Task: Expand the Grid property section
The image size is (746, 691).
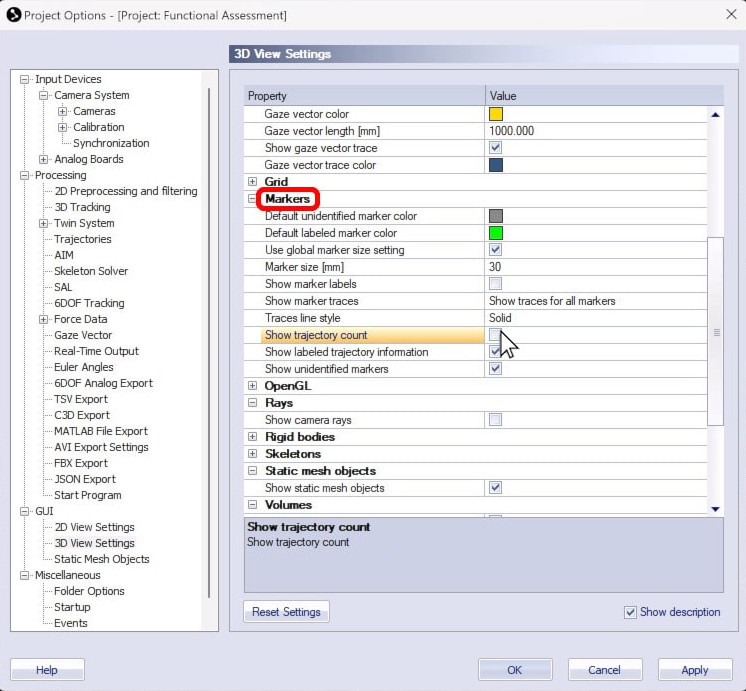Action: [252, 182]
